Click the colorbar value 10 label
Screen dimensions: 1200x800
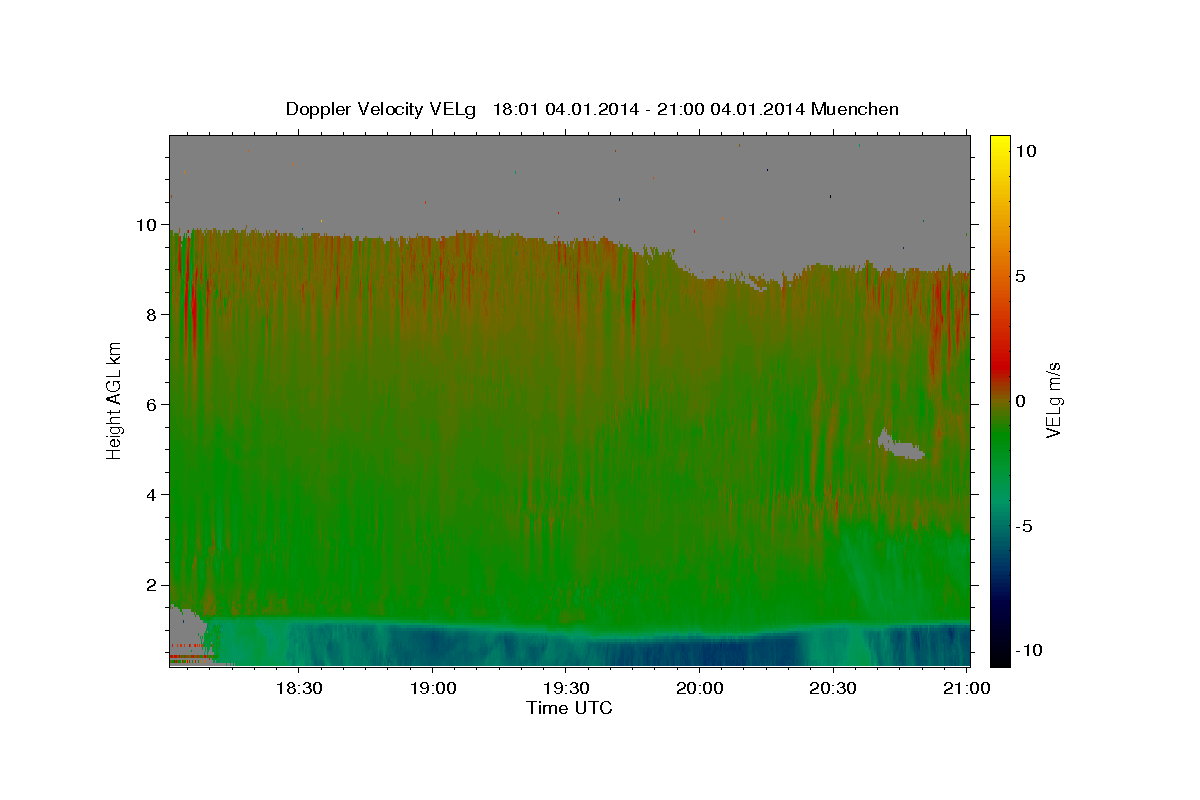pos(1026,150)
